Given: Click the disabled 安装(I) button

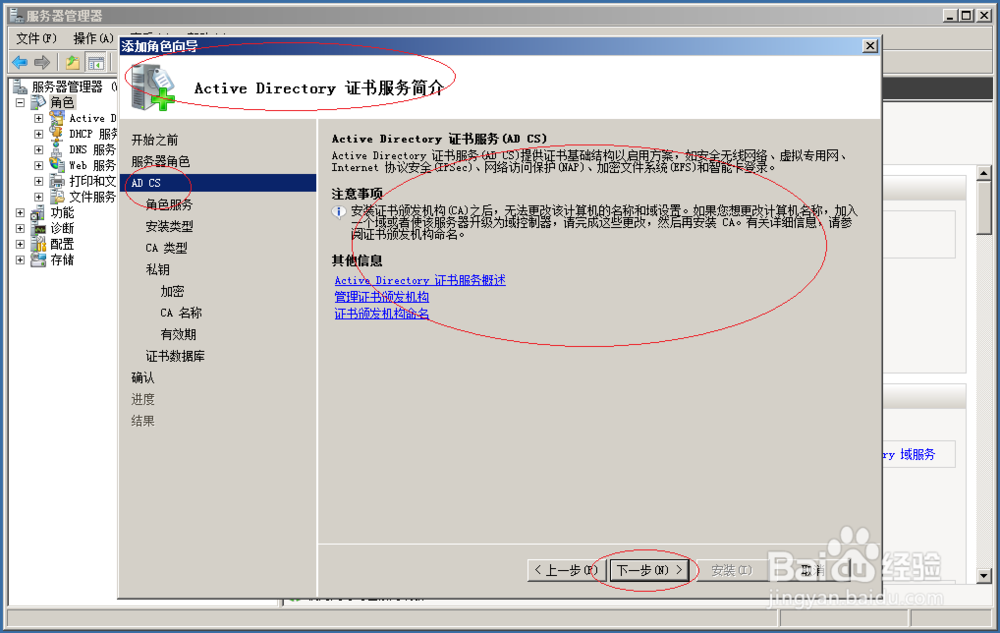Looking at the screenshot, I should [732, 570].
